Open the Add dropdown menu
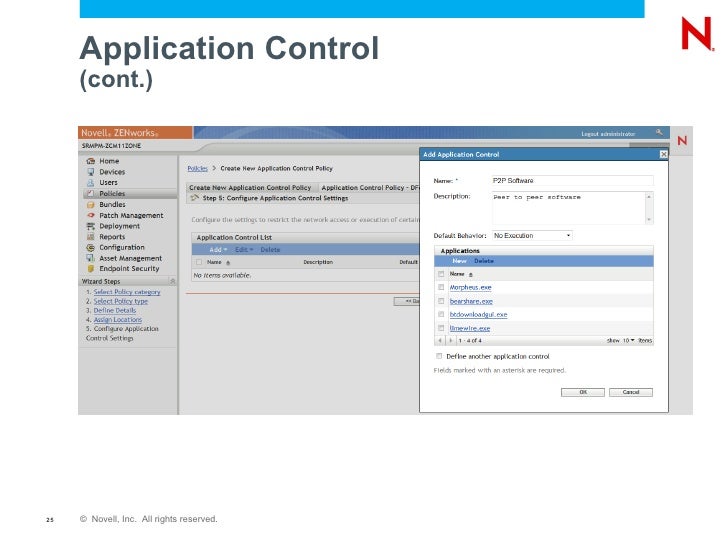Viewport: 728px width, 546px height. [218, 250]
